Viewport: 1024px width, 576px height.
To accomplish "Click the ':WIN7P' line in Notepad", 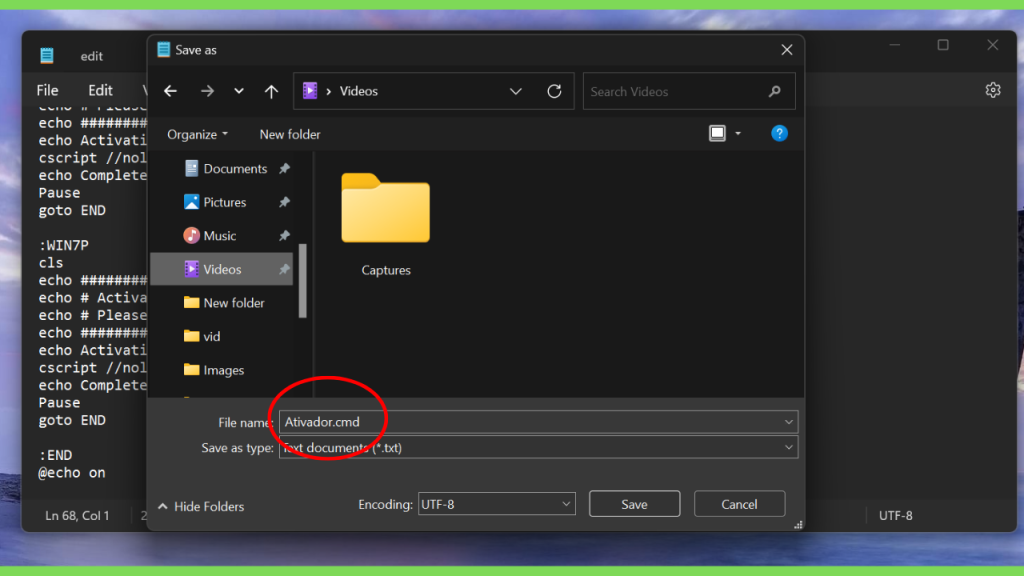I will 63,246.
